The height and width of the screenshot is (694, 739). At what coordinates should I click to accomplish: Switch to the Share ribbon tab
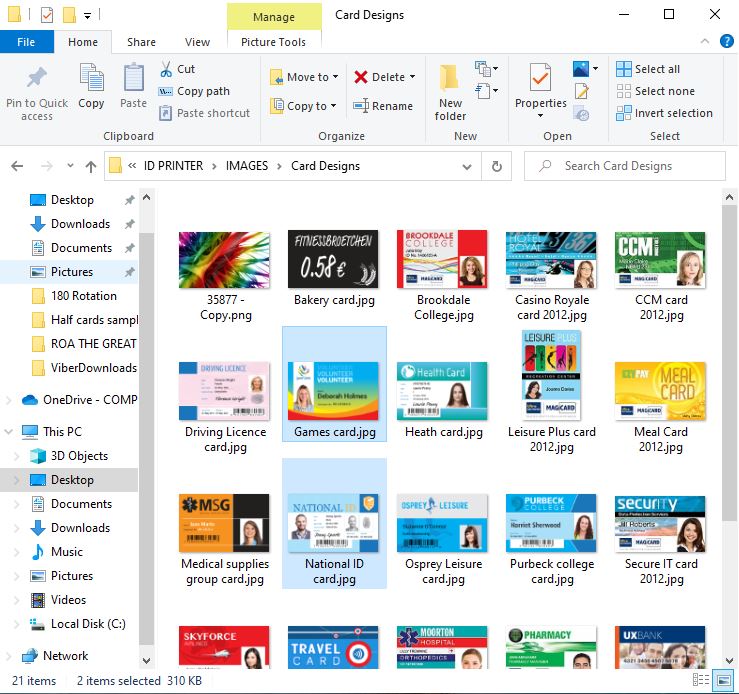pos(141,42)
